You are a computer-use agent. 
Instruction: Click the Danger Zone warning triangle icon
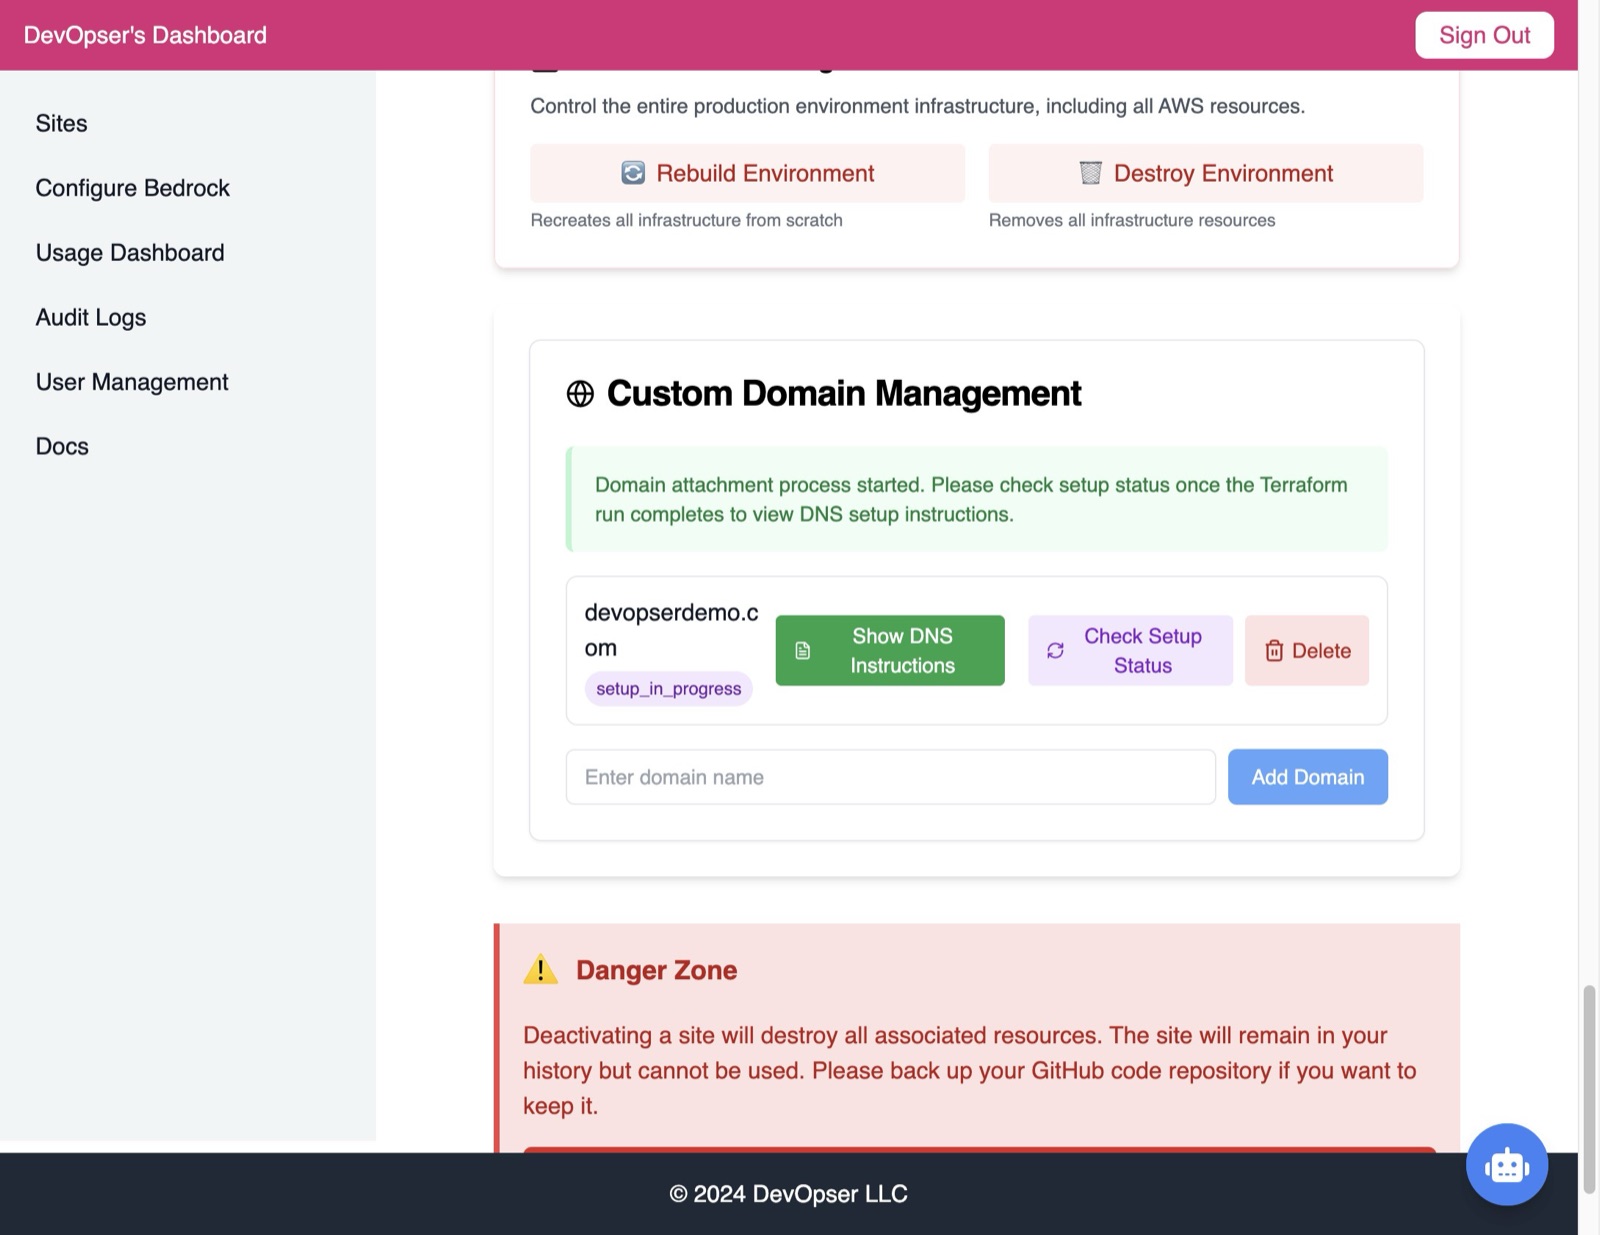pos(540,969)
